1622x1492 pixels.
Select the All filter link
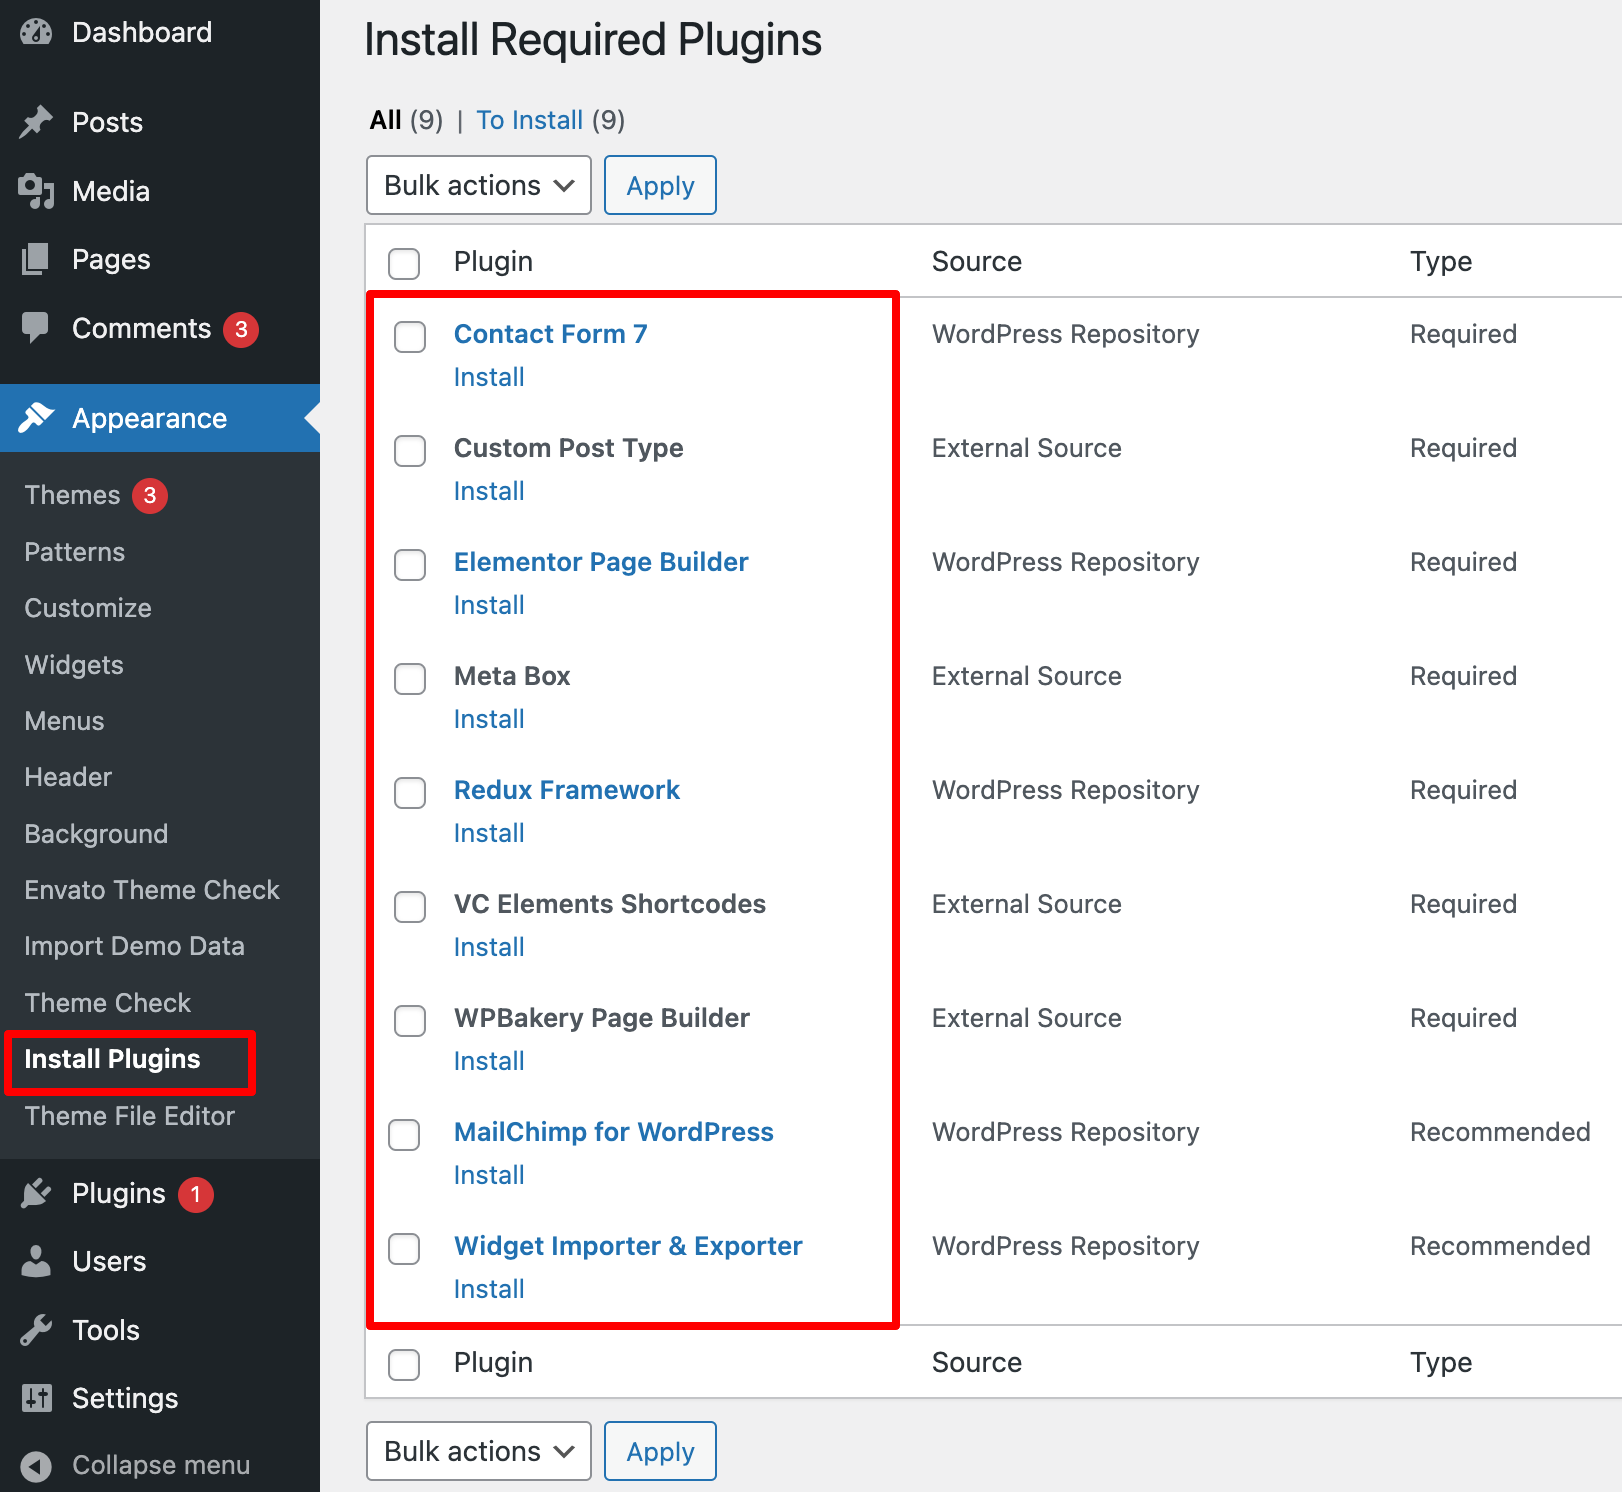coord(385,120)
